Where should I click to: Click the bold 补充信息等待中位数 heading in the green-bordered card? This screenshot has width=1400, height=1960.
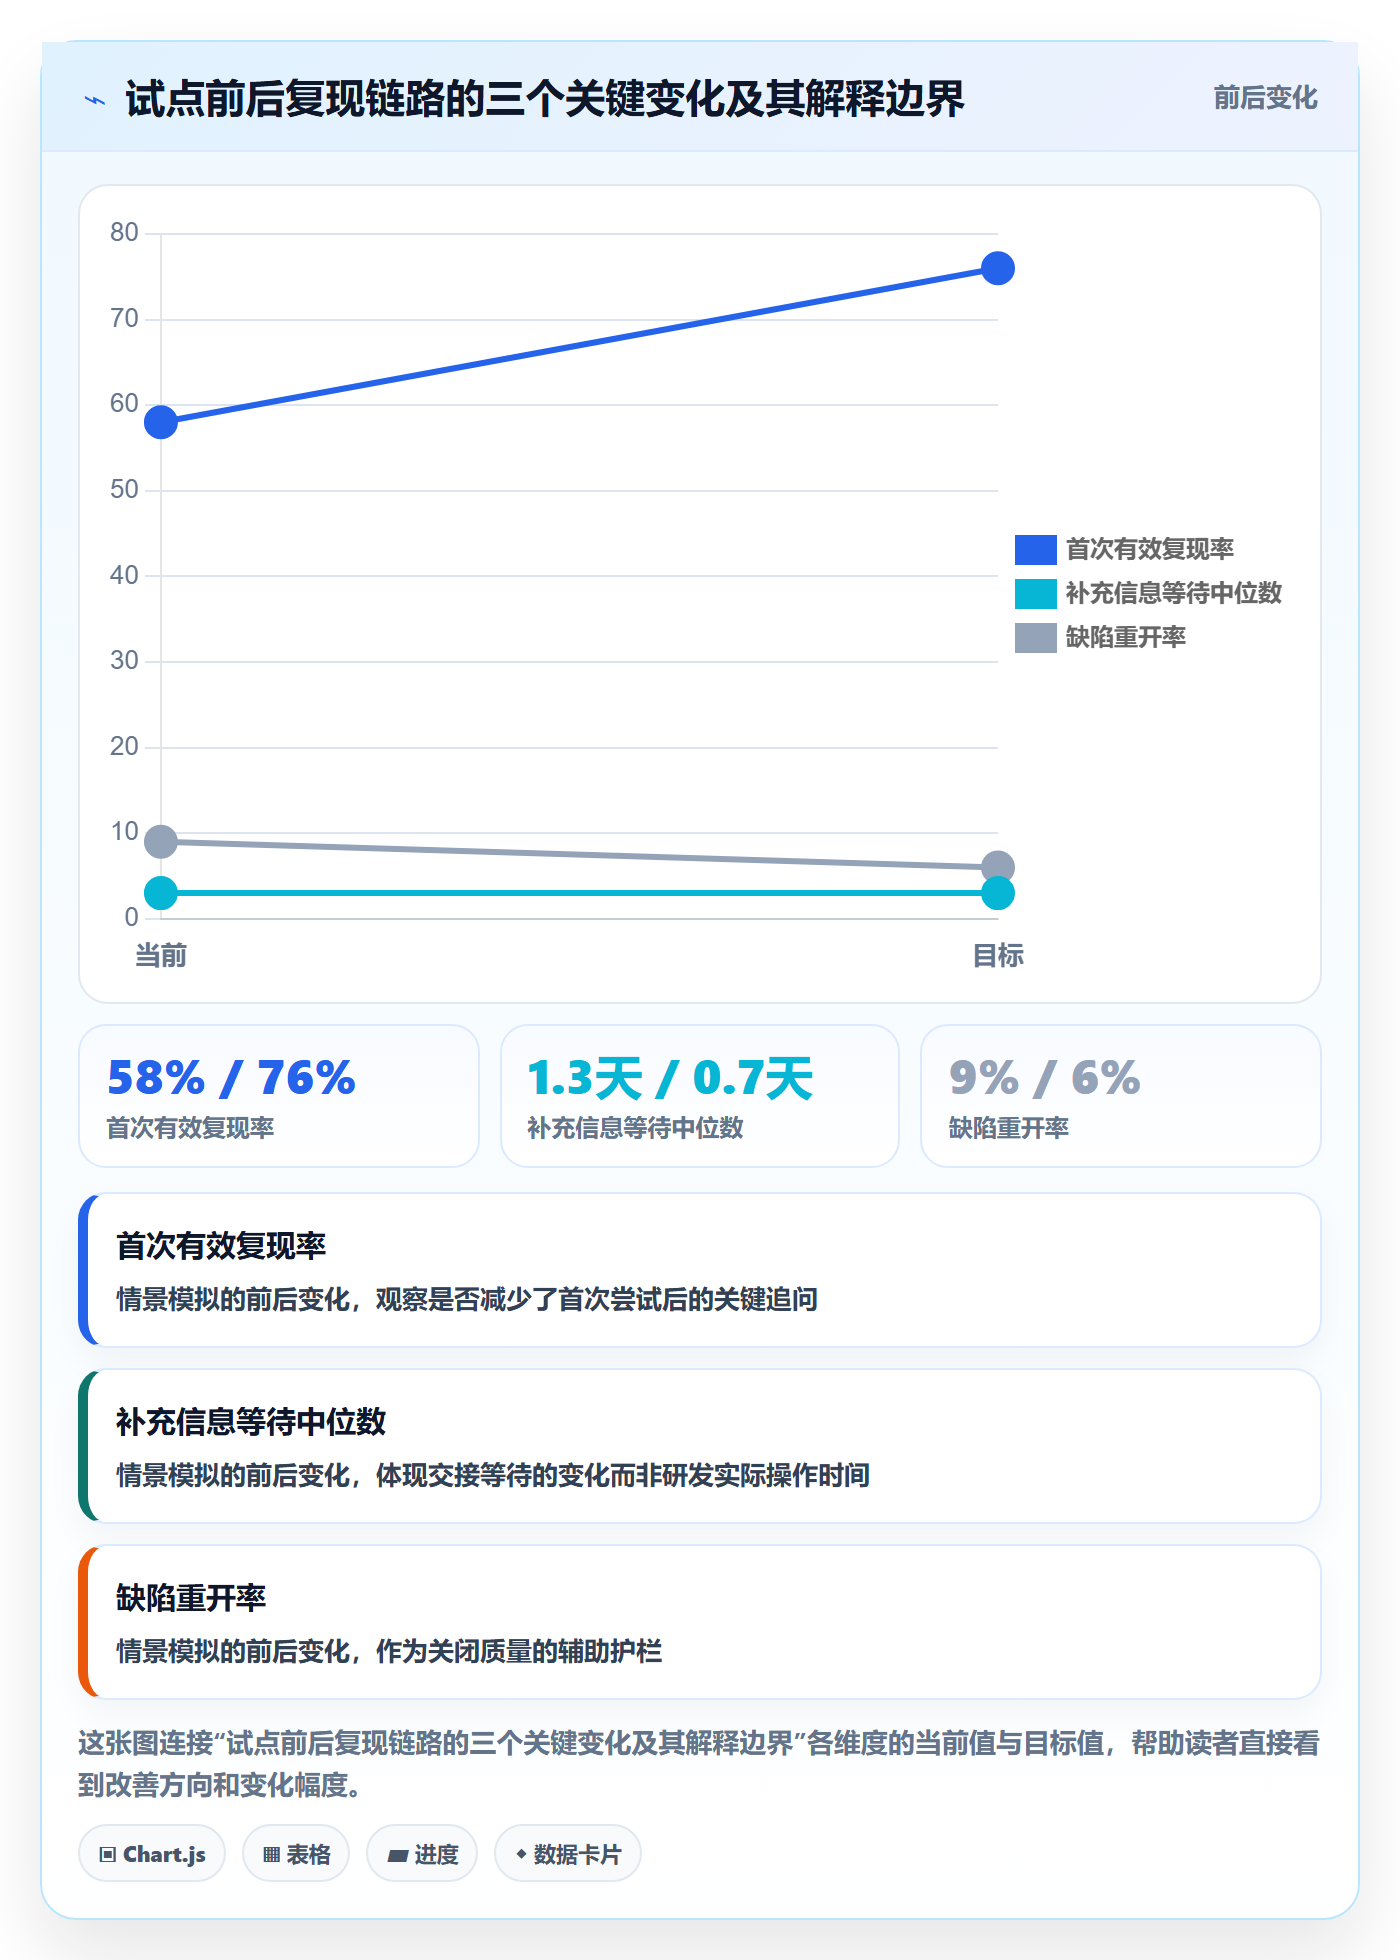click(x=251, y=1422)
